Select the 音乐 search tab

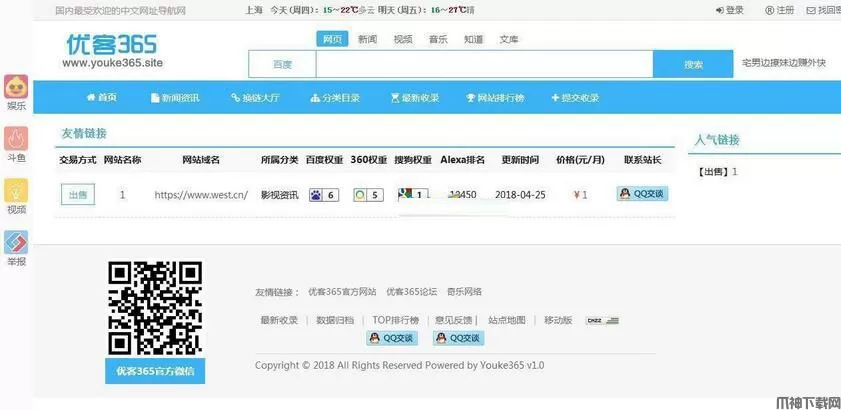coord(438,39)
